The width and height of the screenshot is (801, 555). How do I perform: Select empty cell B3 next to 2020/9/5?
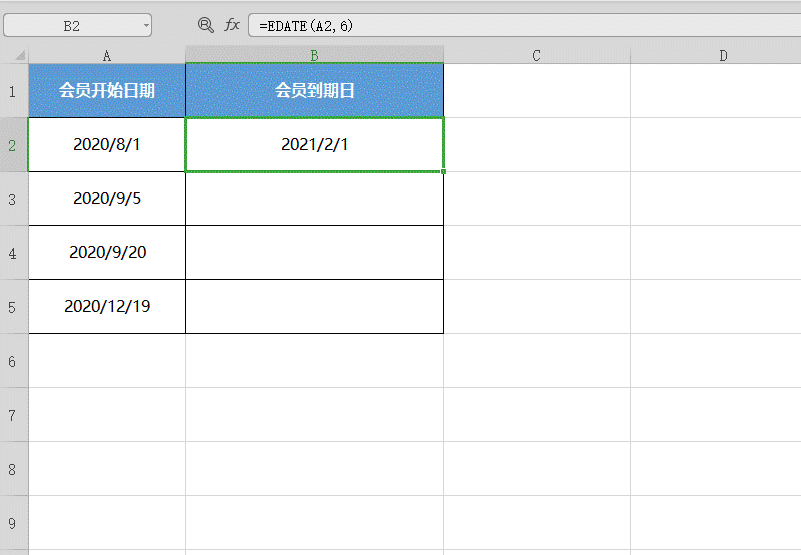click(314, 199)
